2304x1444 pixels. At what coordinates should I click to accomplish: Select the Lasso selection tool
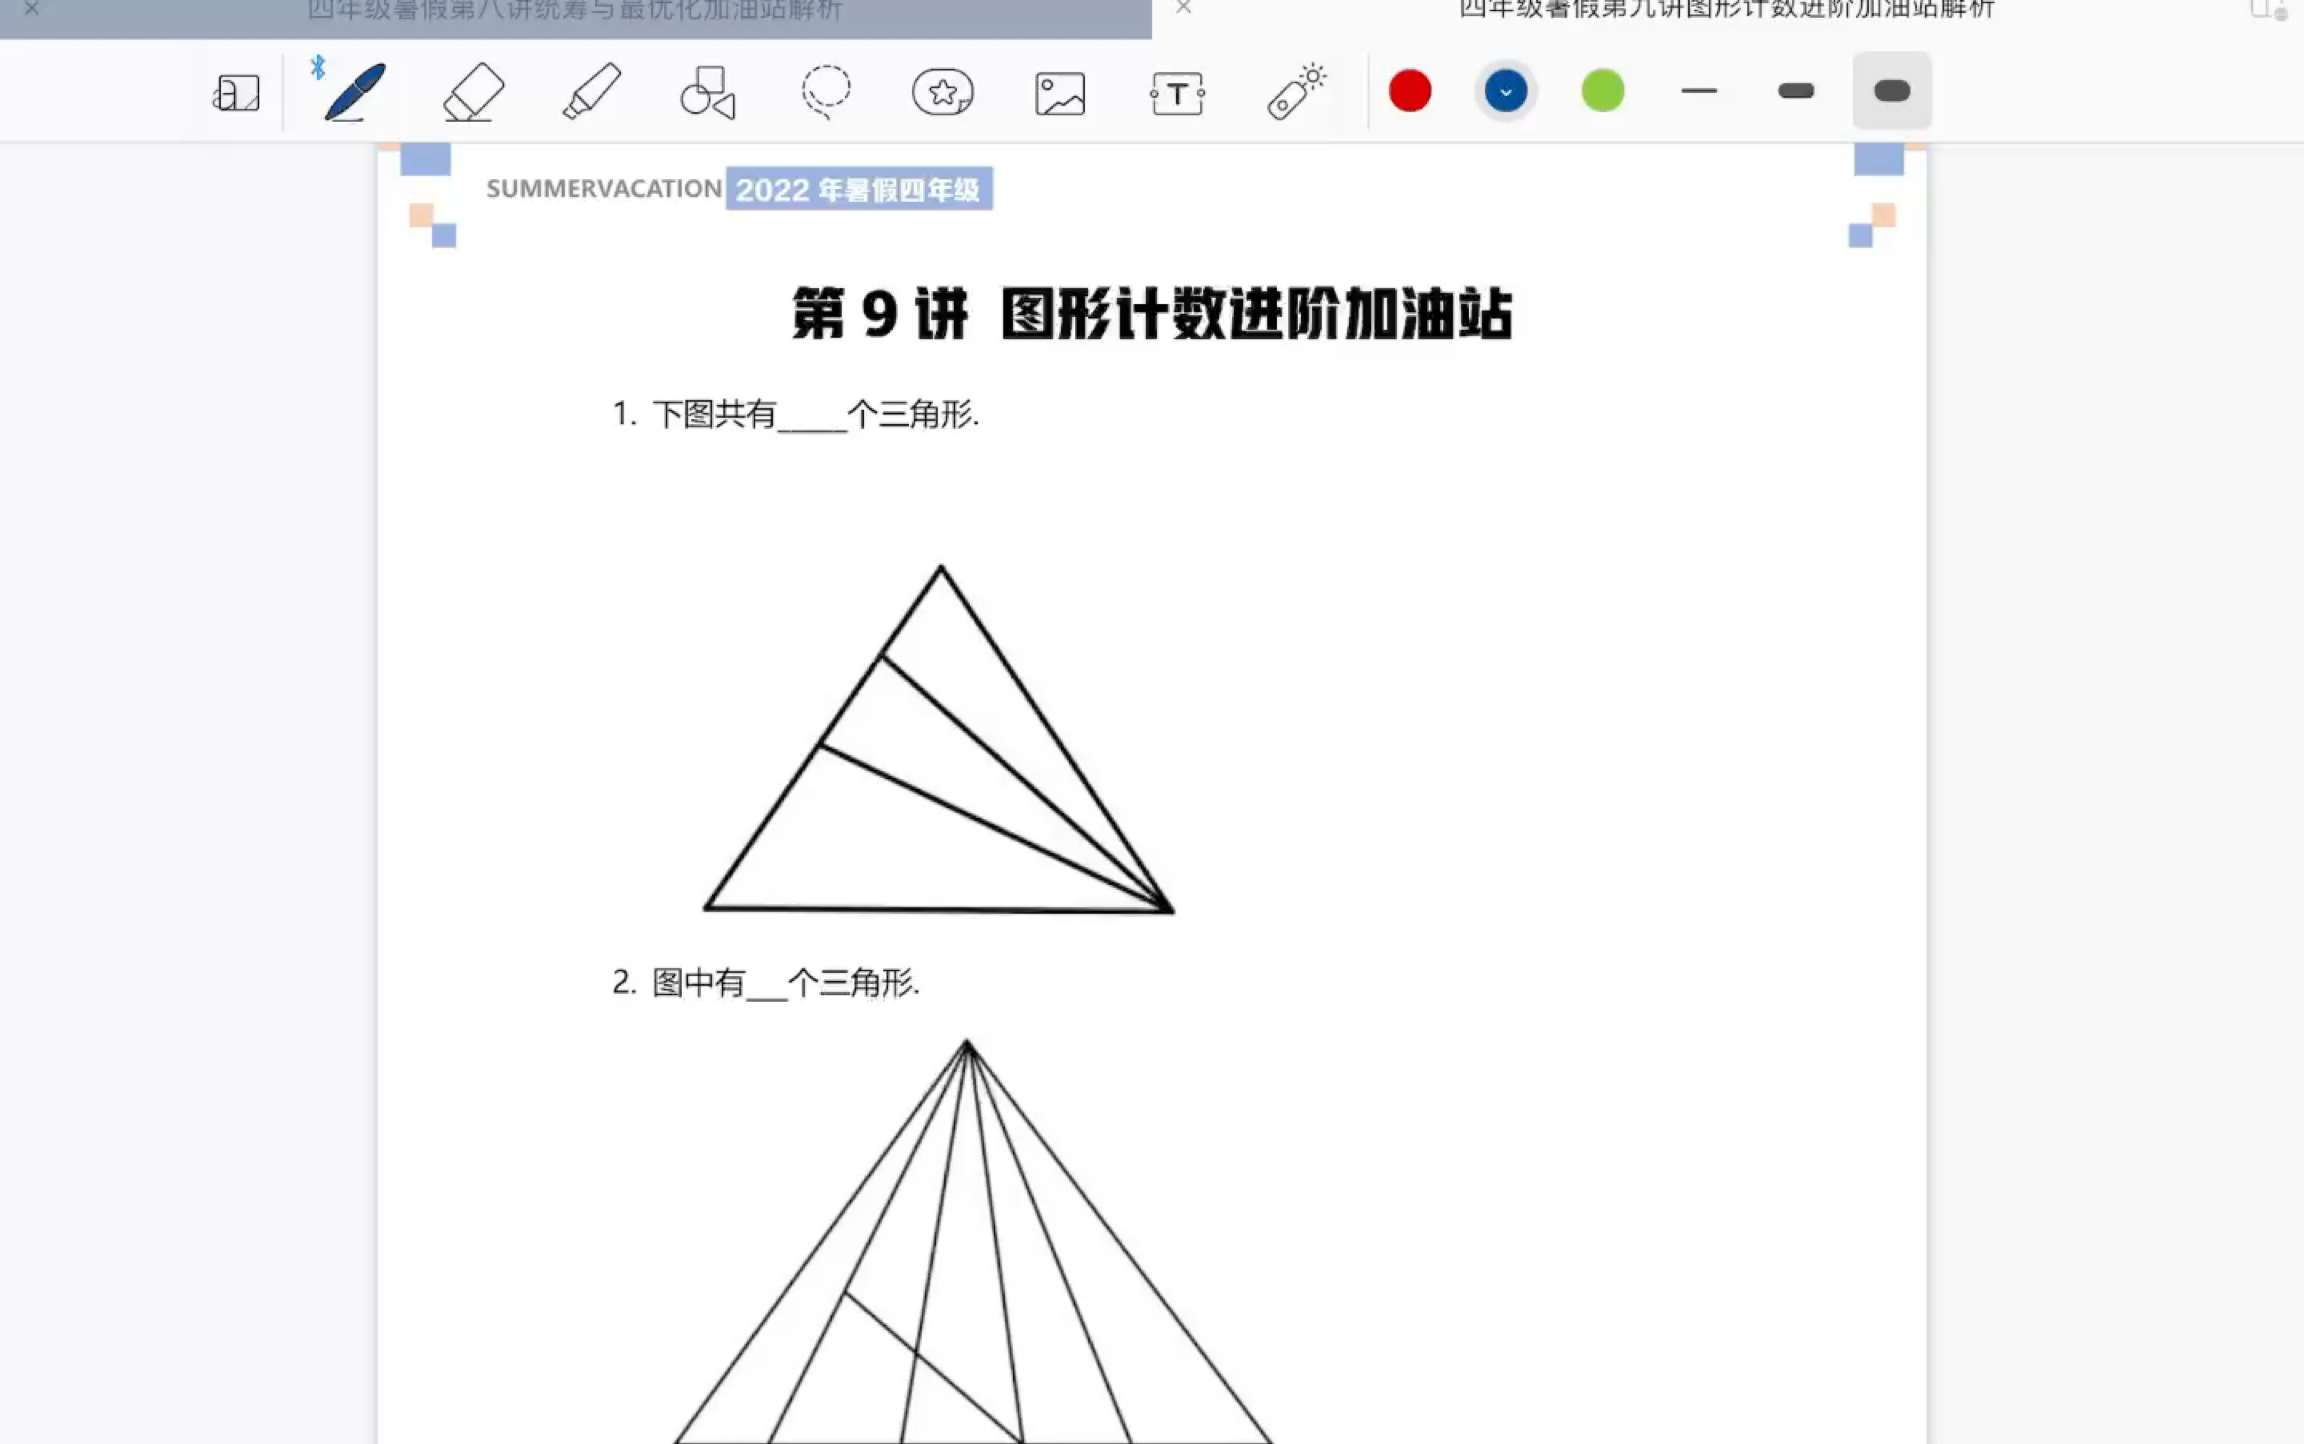pyautogui.click(x=825, y=90)
